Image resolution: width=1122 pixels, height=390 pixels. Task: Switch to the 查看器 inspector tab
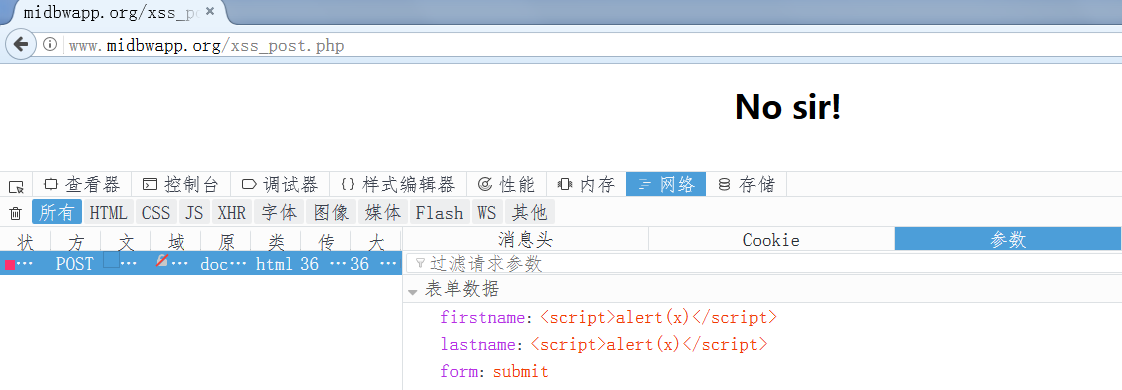coord(82,185)
